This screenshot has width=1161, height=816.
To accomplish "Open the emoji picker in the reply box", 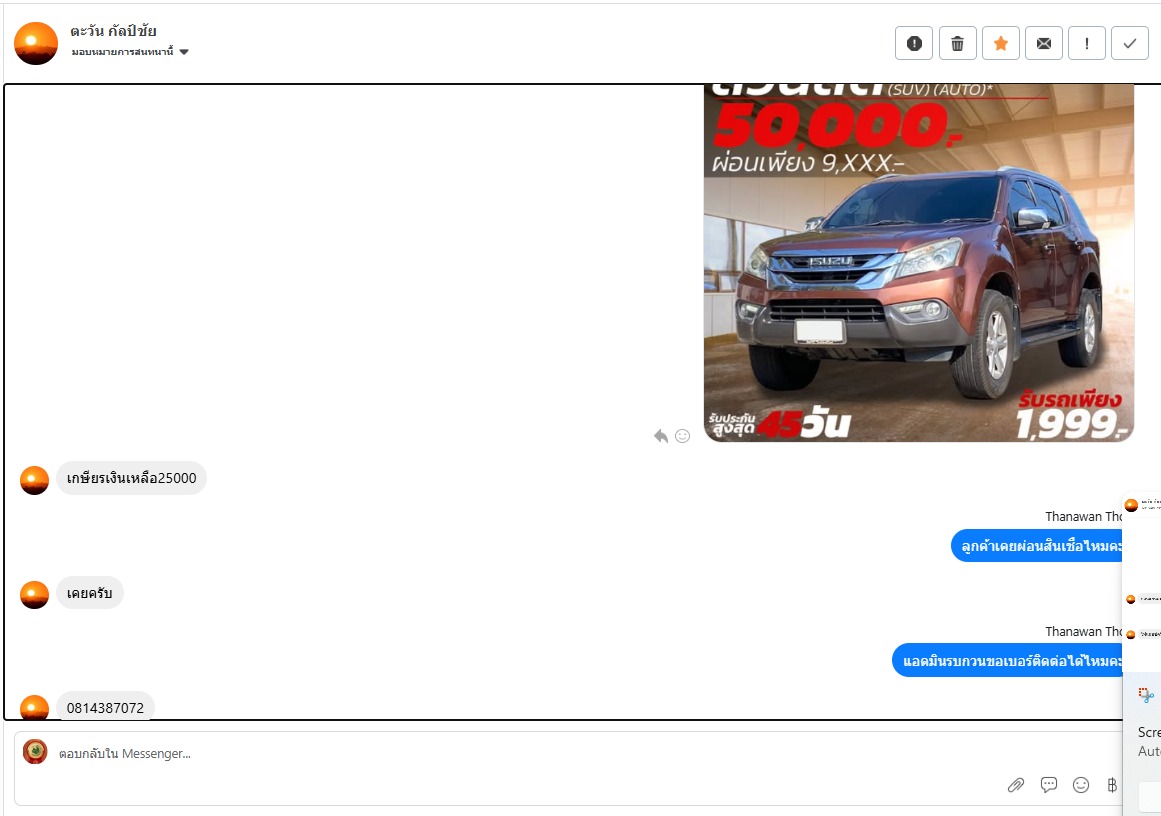I will [x=1081, y=785].
